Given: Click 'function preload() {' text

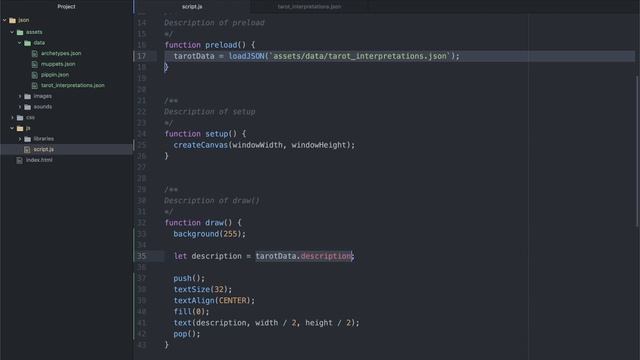Looking at the screenshot, I should tap(210, 45).
